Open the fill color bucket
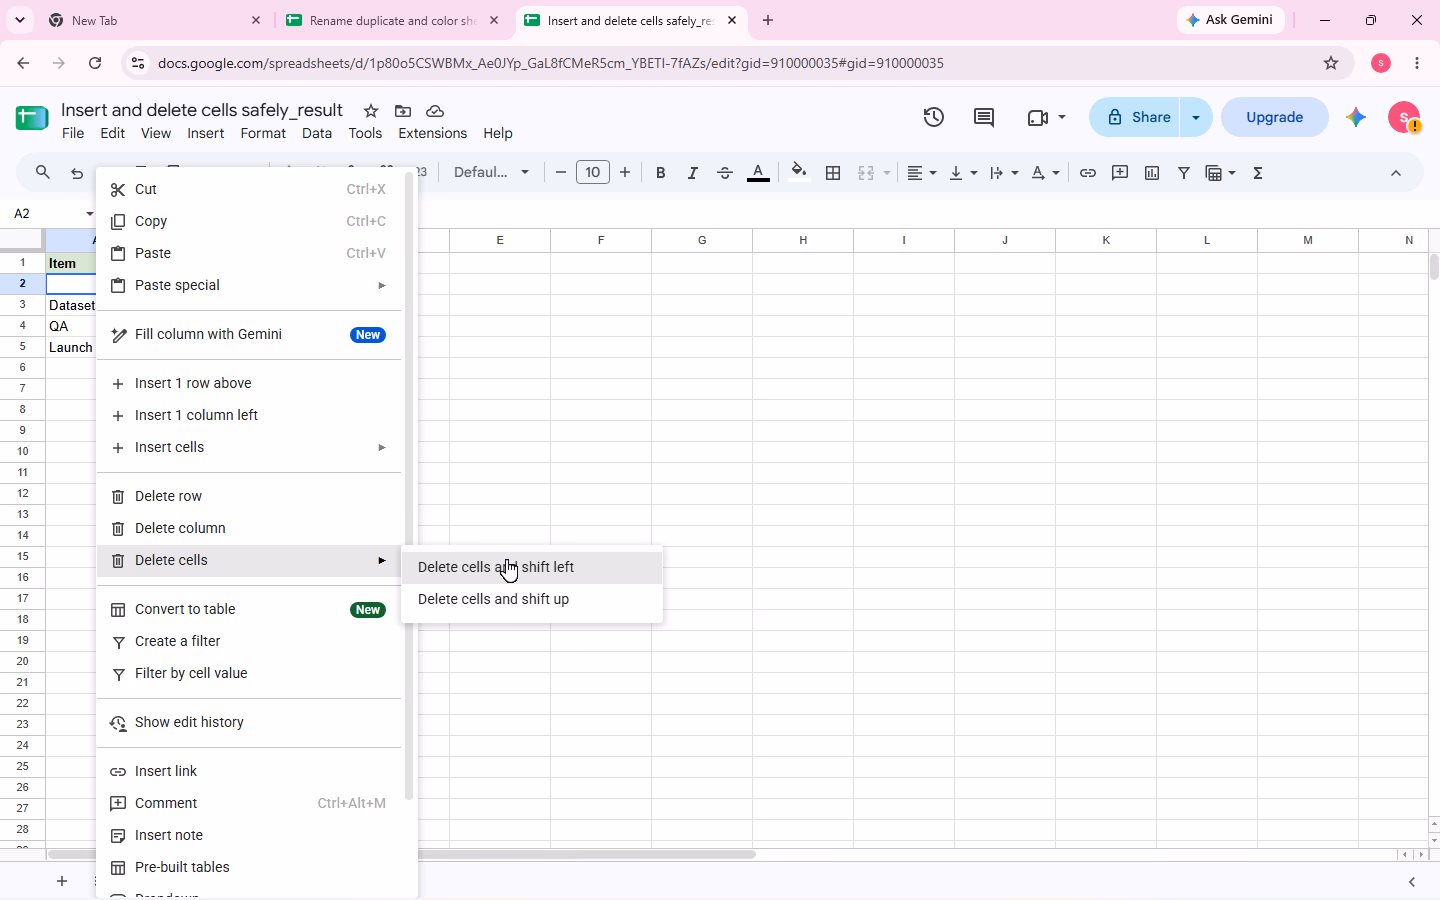 (798, 172)
